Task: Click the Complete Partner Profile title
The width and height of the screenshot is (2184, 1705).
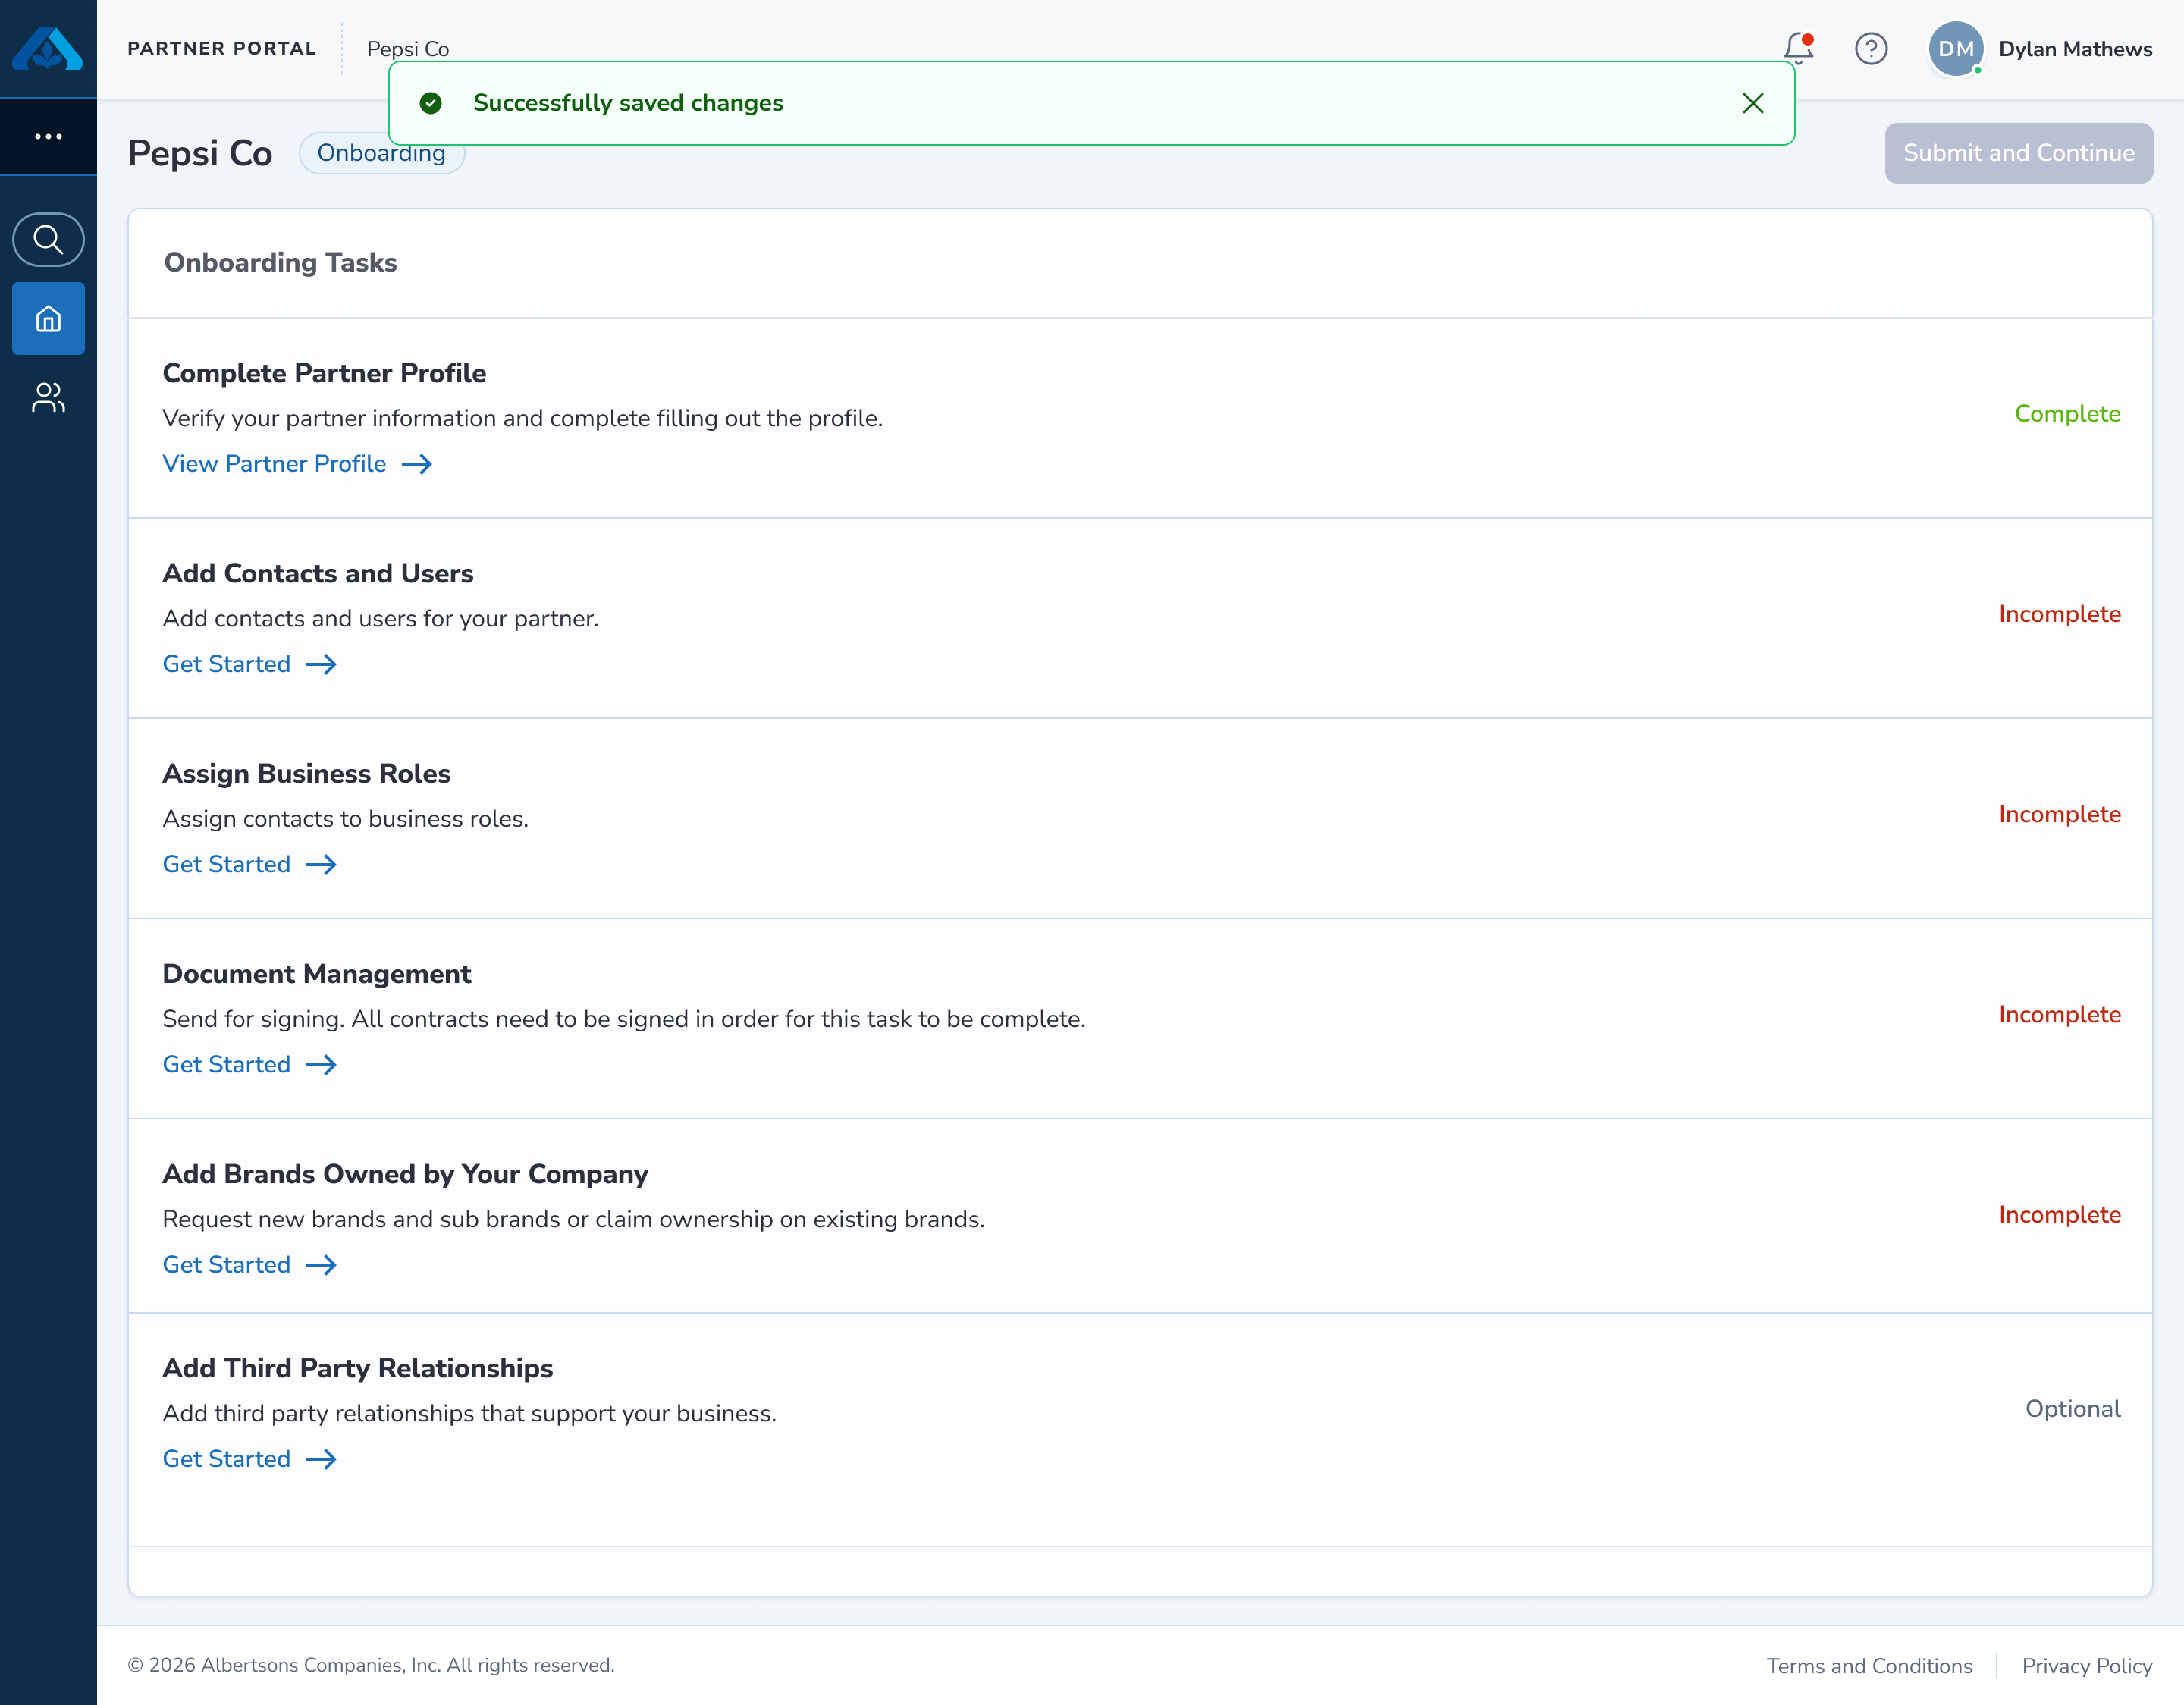Action: pos(325,373)
